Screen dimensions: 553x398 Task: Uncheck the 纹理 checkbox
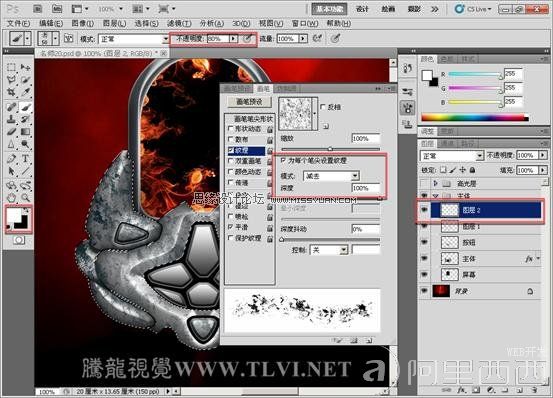231,150
